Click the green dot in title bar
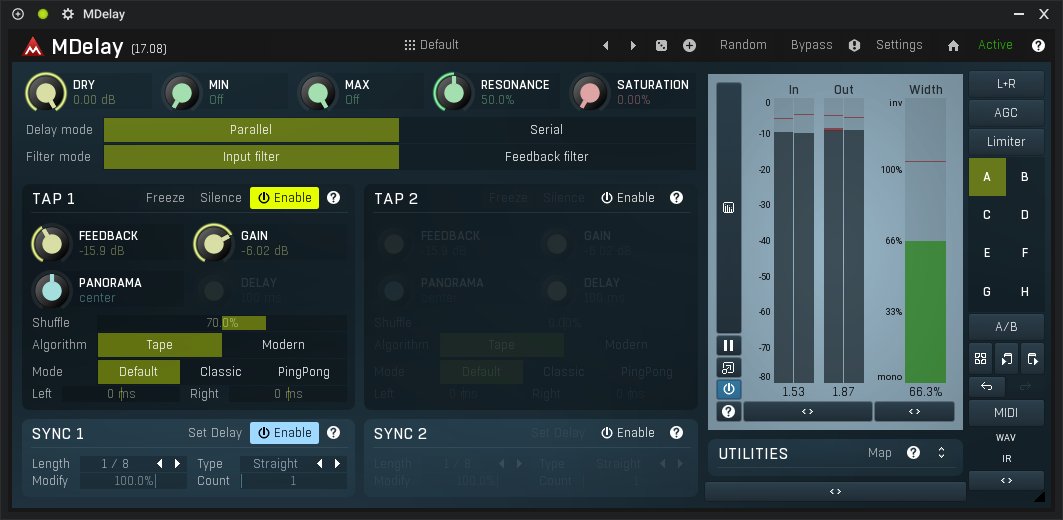This screenshot has width=1063, height=520. click(x=43, y=14)
